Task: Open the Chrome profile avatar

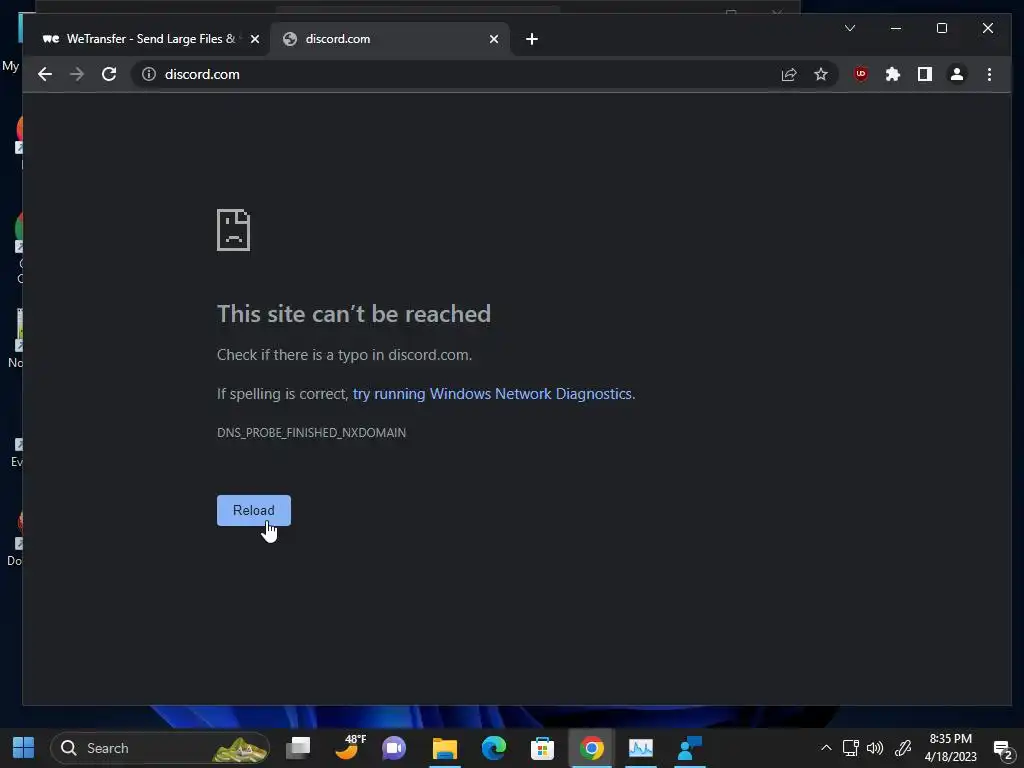Action: point(957,74)
